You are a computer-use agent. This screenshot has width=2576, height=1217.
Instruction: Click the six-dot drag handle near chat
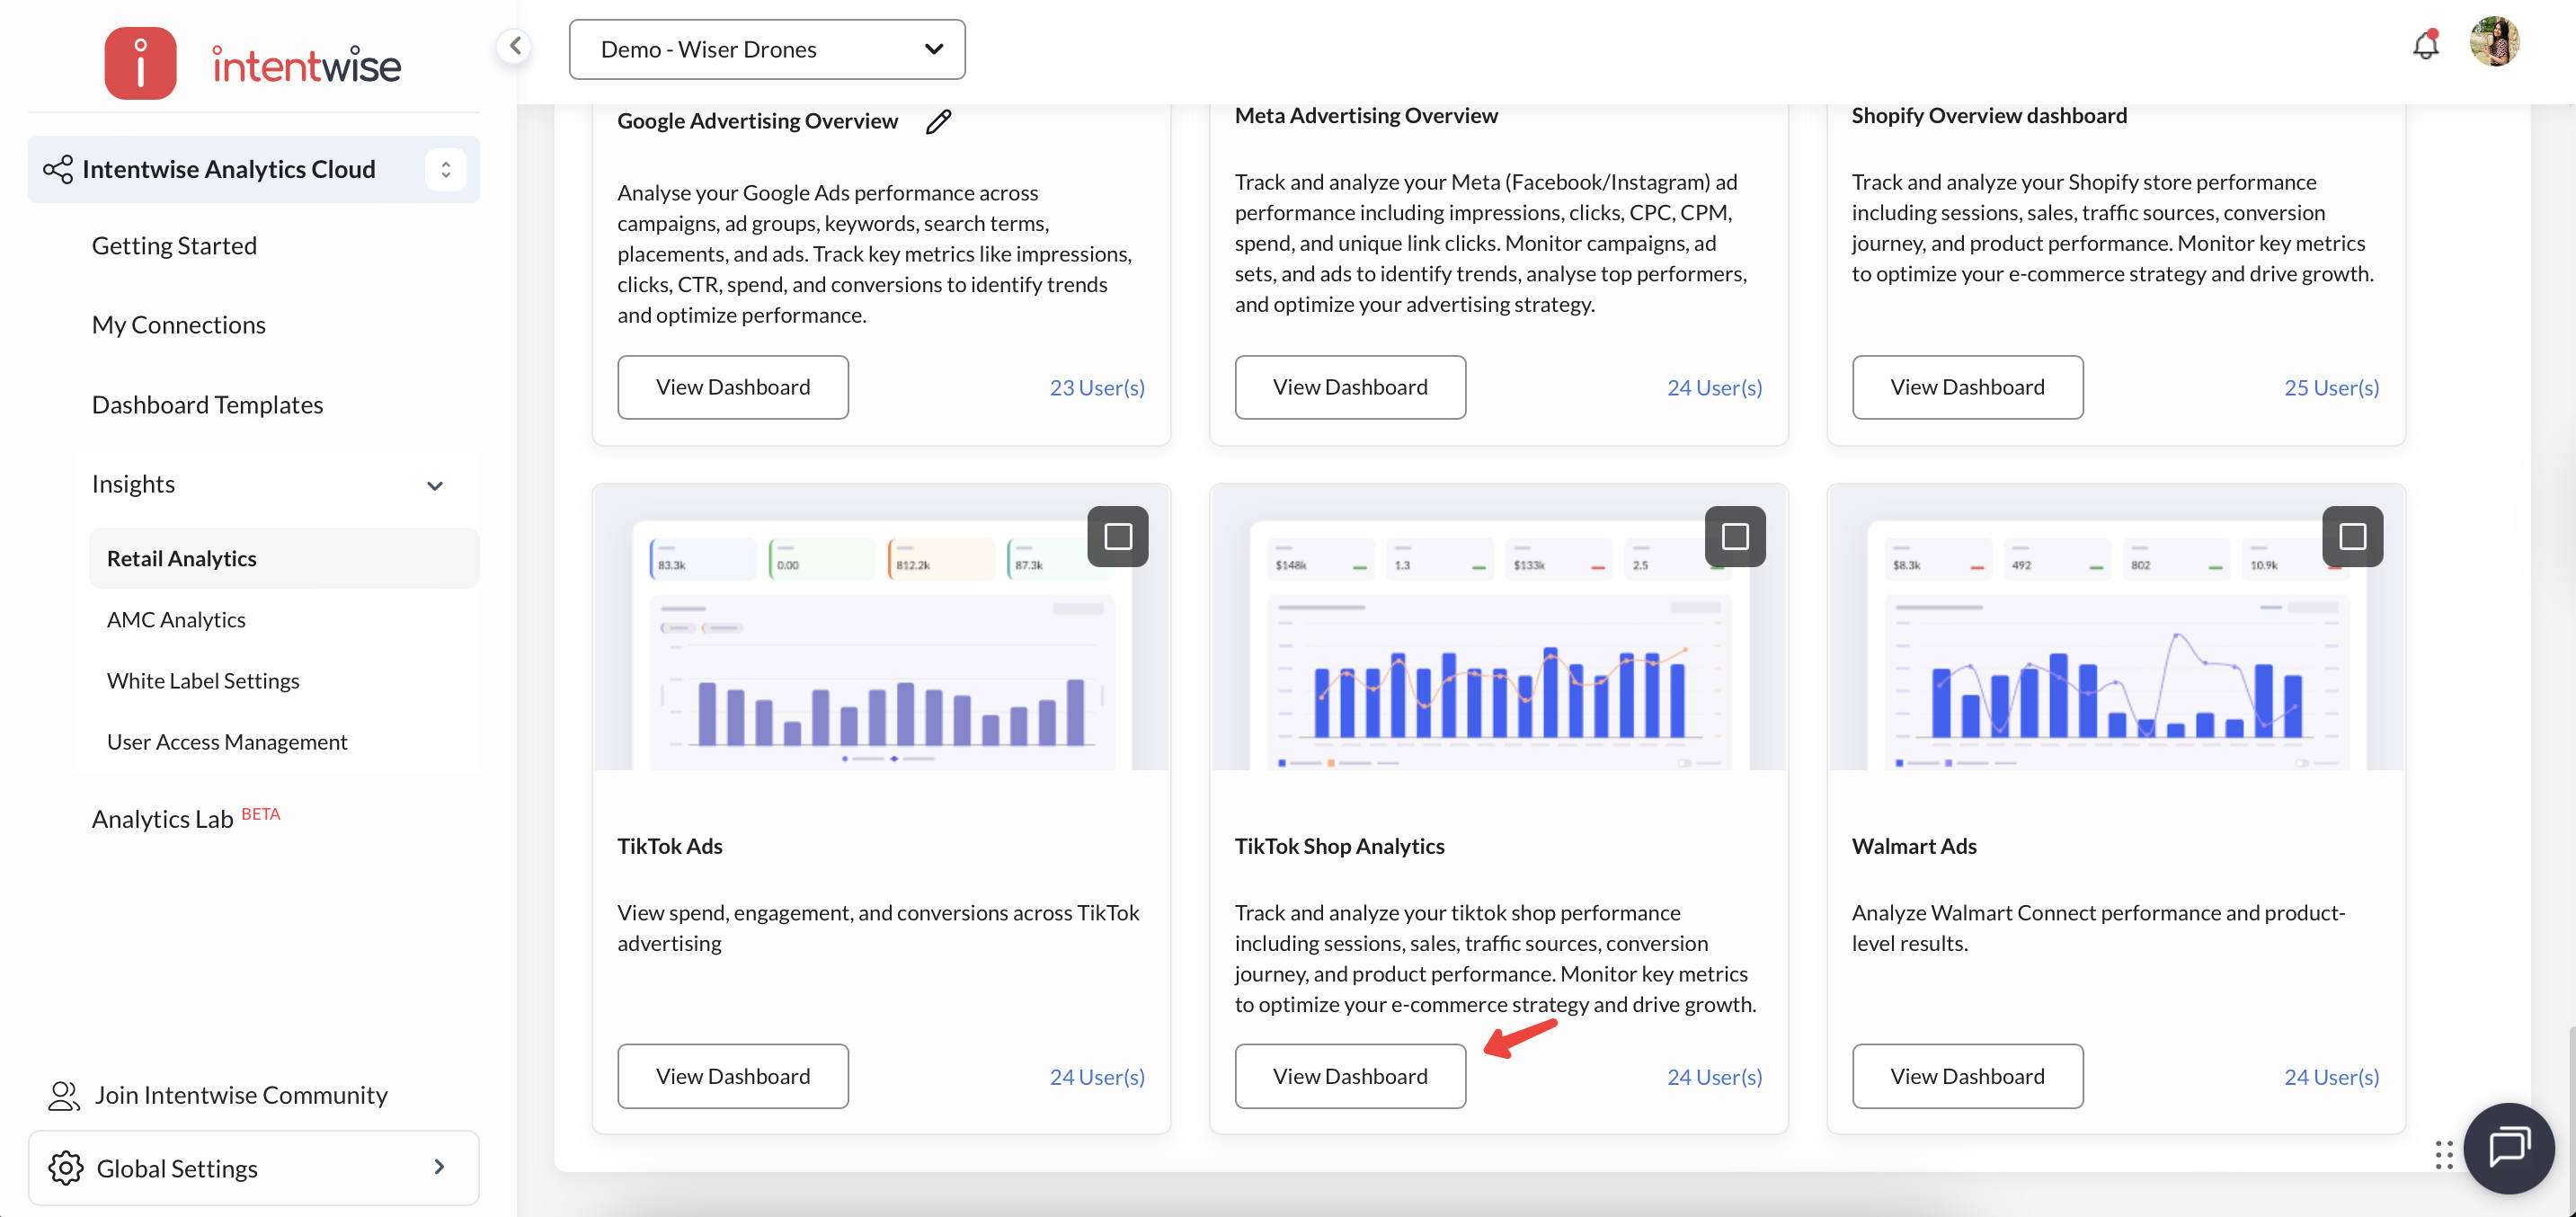click(2443, 1154)
